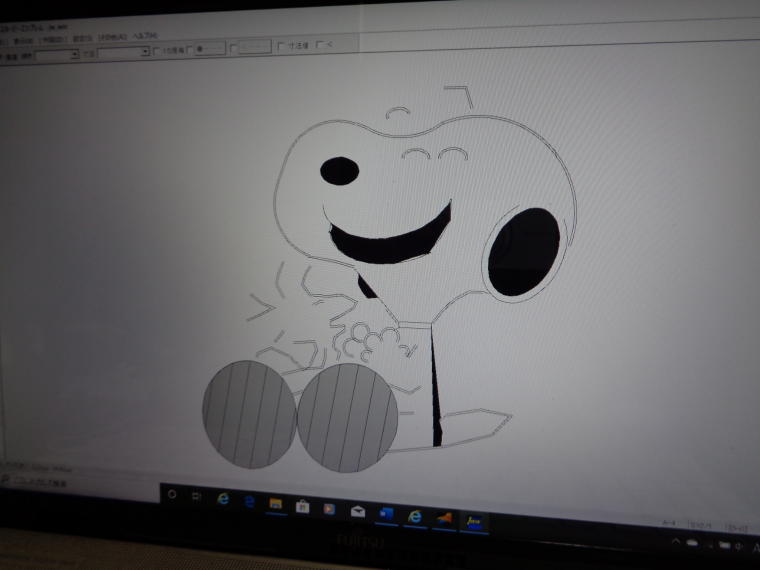Open File Explorer from the taskbar
760x570 pixels.
275,503
